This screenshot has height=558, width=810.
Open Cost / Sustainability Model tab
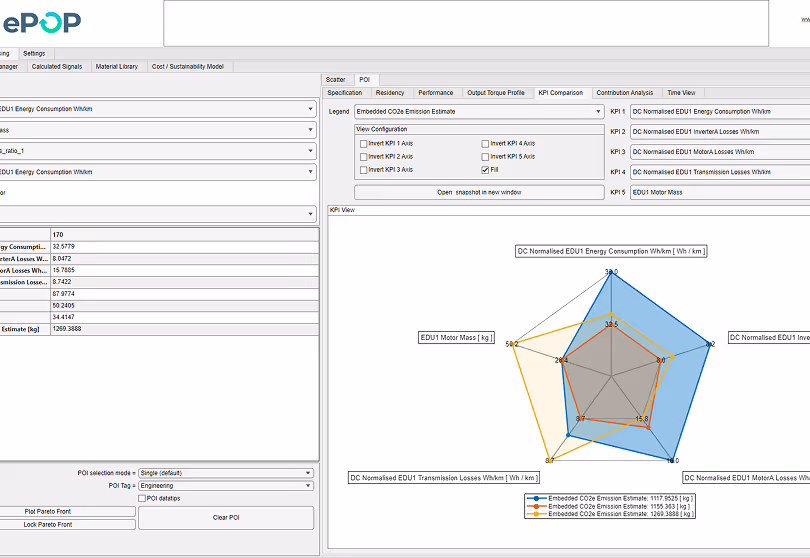tap(188, 66)
